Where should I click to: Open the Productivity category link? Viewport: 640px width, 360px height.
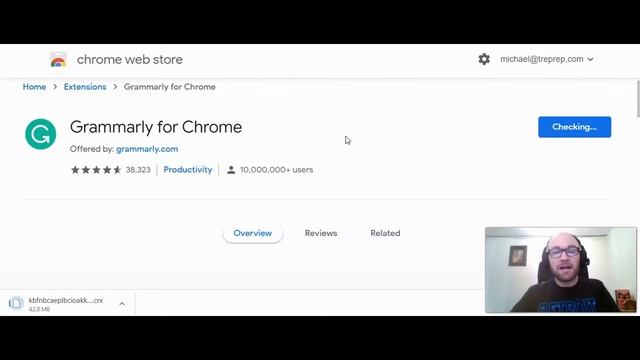pos(188,170)
